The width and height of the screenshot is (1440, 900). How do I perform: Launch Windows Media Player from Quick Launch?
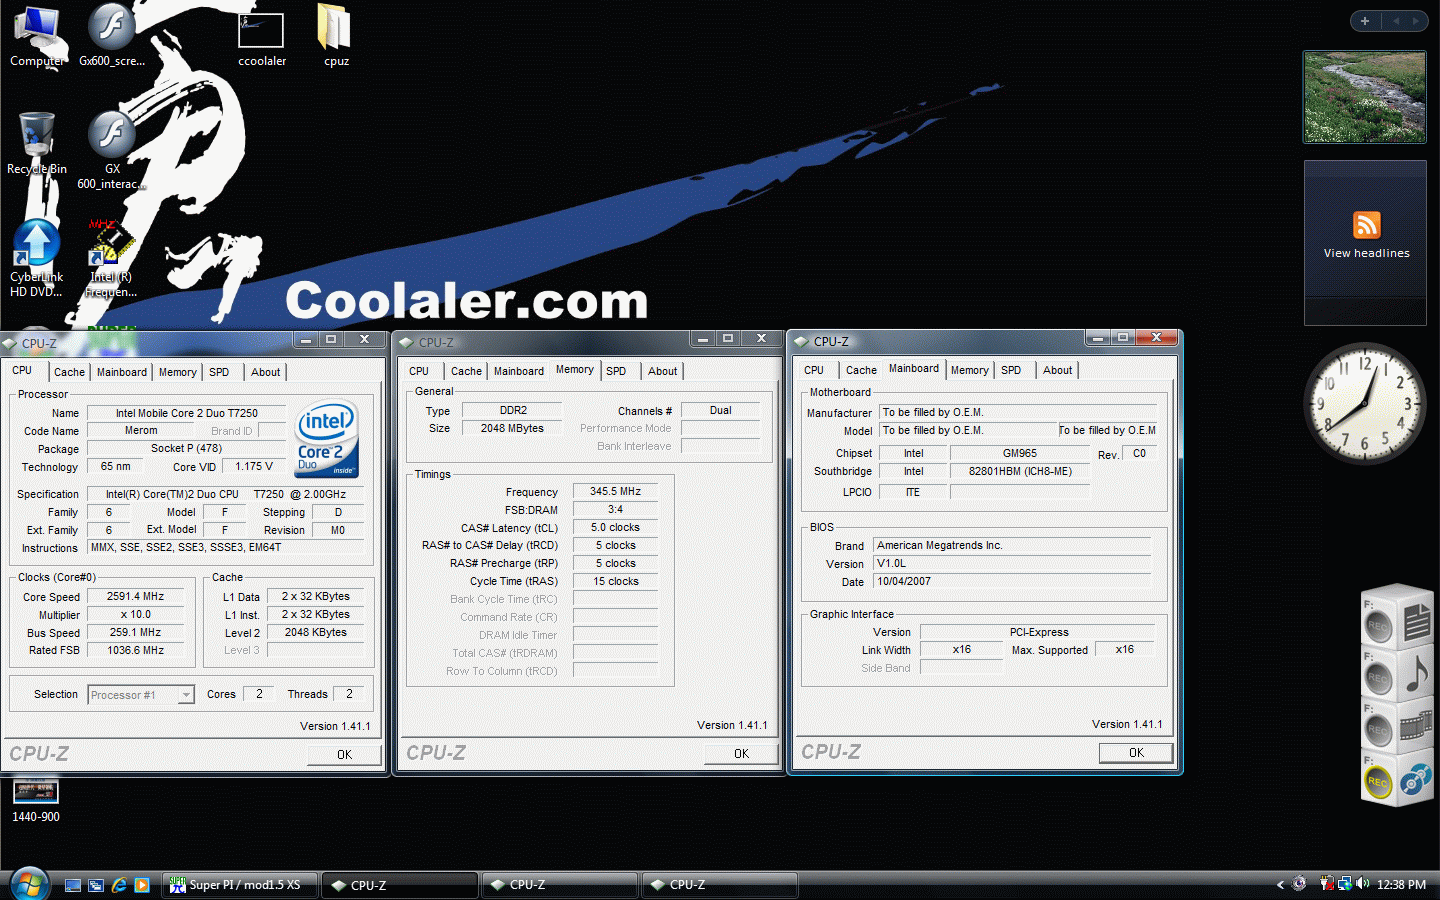click(x=142, y=885)
